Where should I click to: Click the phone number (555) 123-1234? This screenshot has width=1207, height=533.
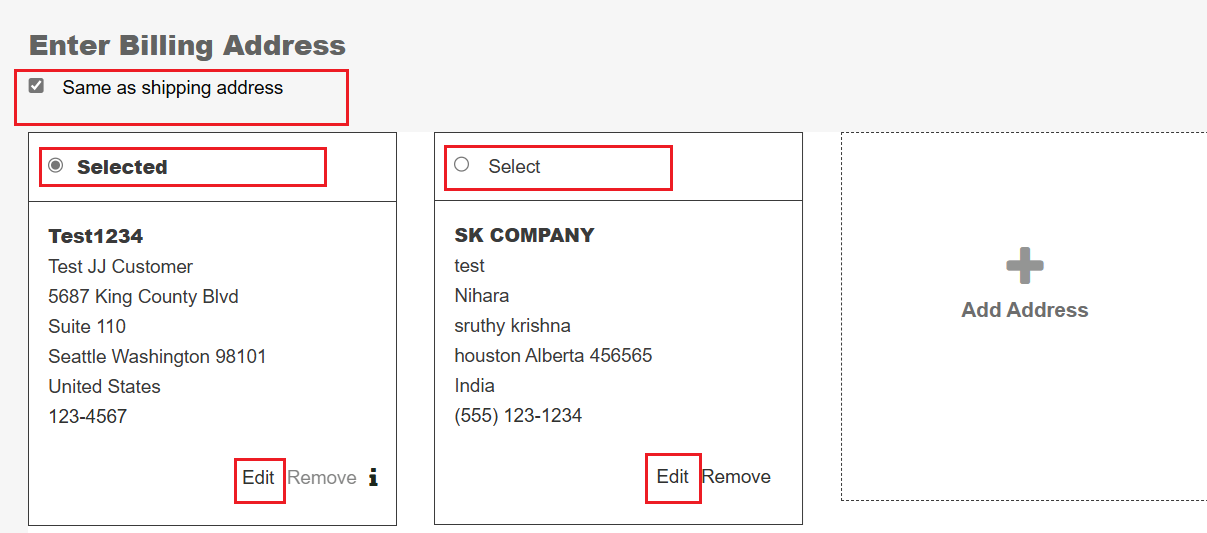518,415
